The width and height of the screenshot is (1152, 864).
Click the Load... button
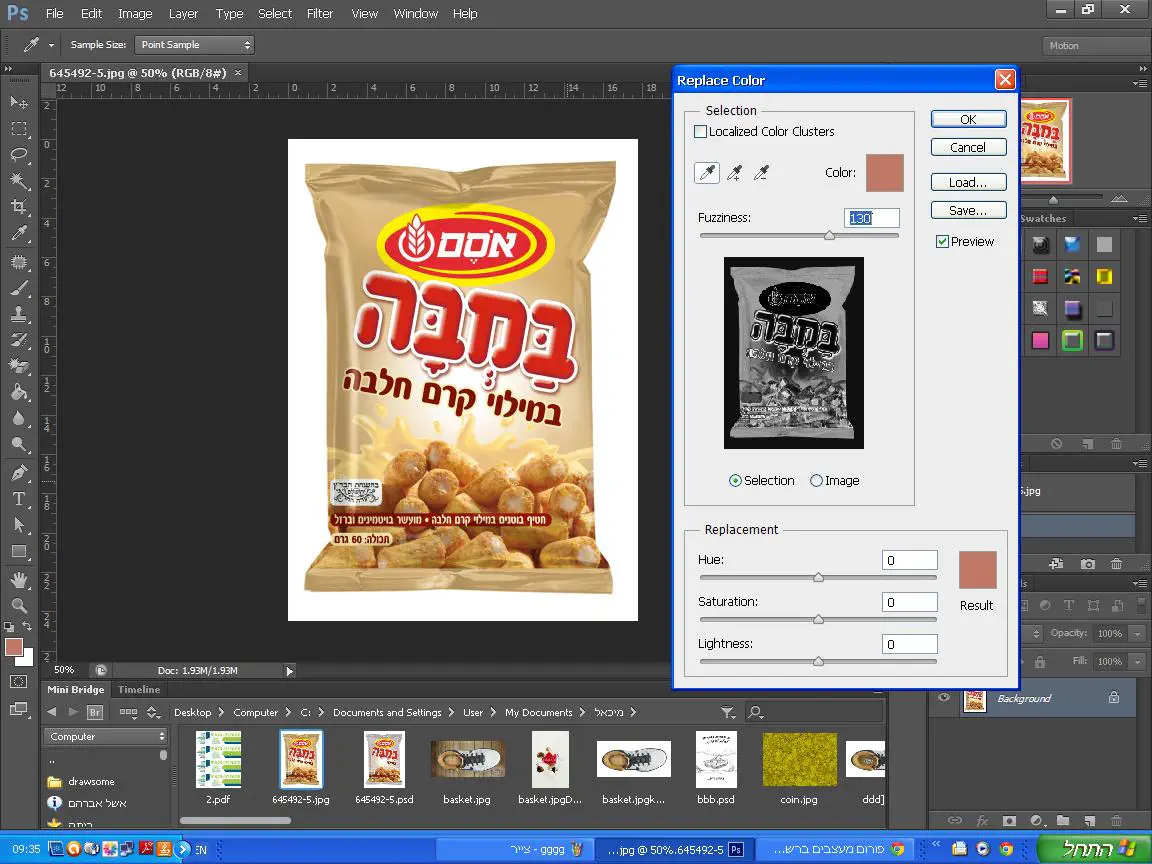(968, 183)
